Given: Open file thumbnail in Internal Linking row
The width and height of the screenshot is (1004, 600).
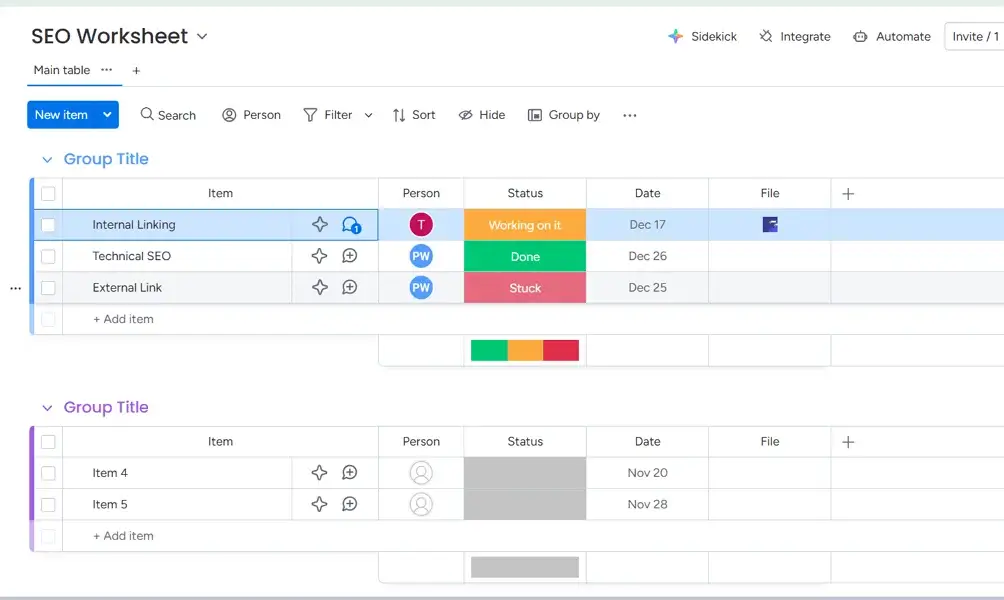Looking at the screenshot, I should point(770,225).
